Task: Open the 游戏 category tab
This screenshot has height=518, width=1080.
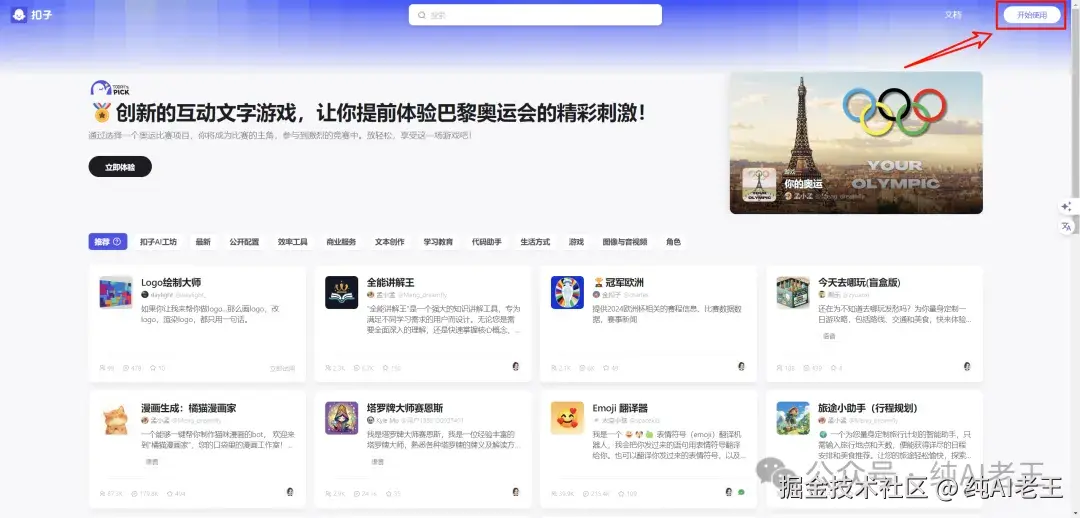Action: (x=576, y=242)
